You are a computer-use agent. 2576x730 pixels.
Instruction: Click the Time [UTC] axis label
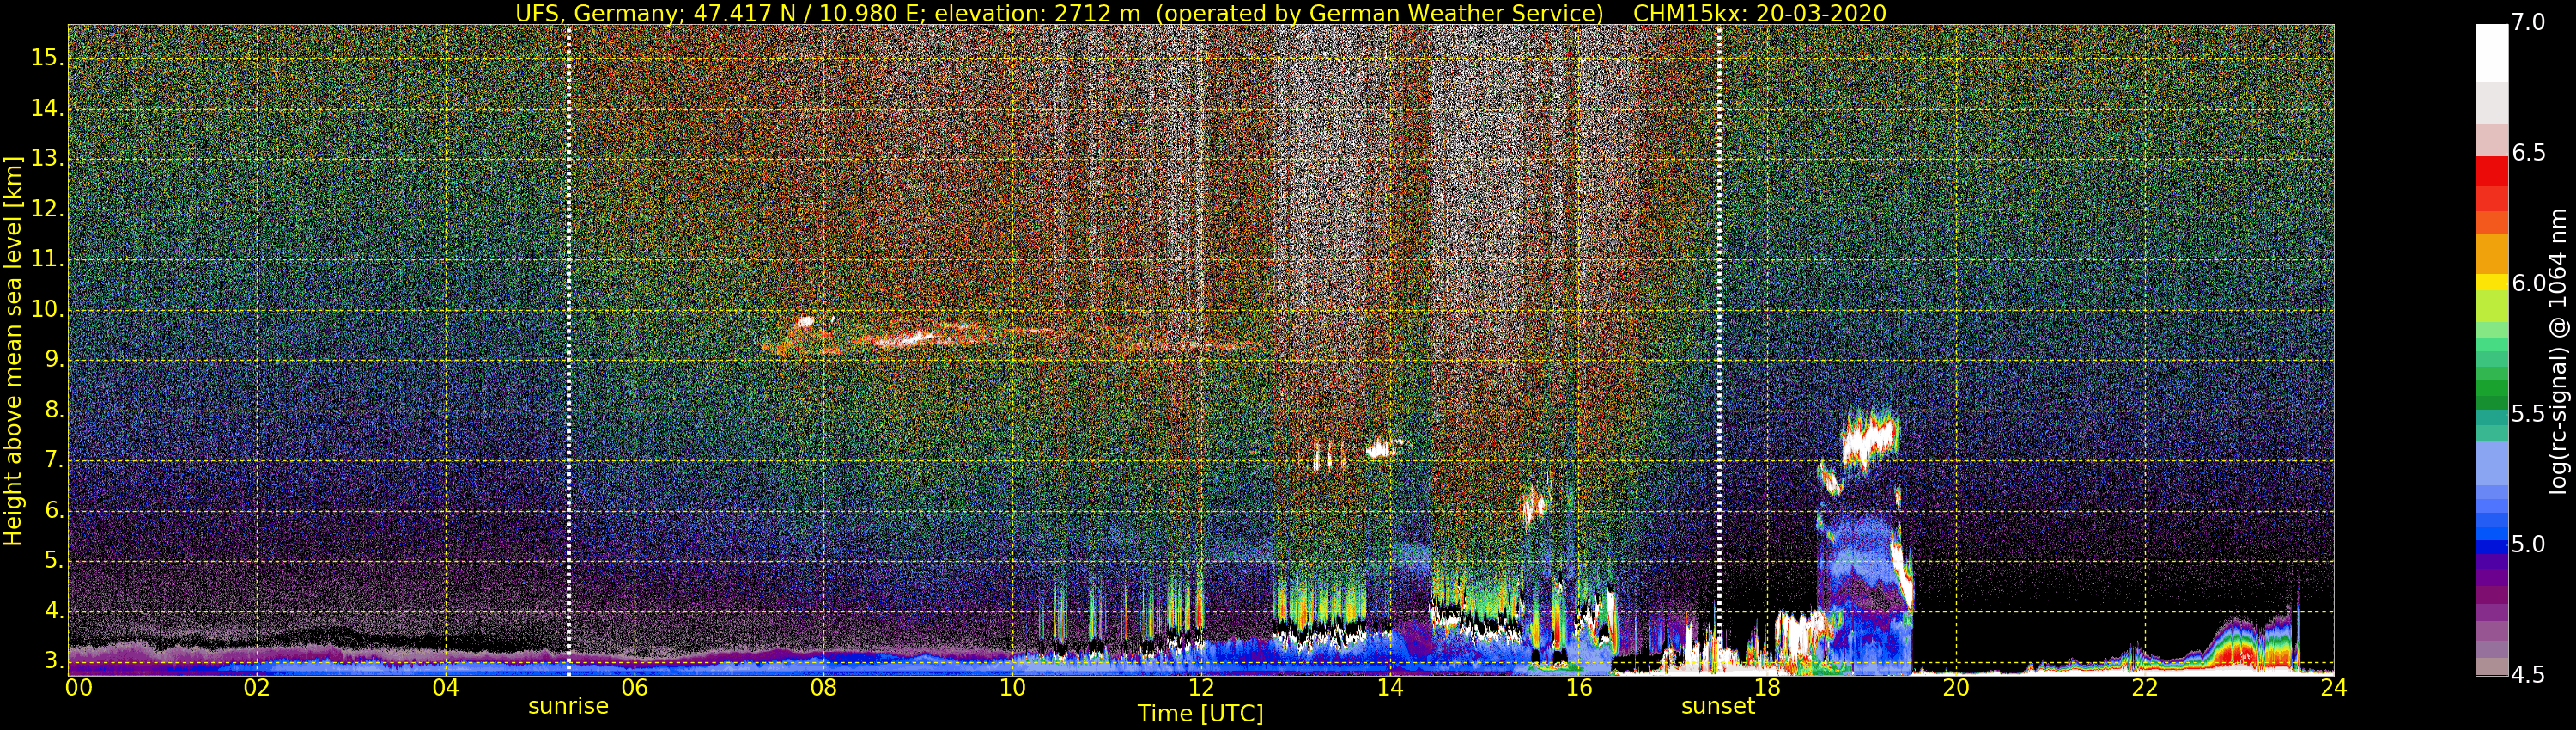(1200, 714)
